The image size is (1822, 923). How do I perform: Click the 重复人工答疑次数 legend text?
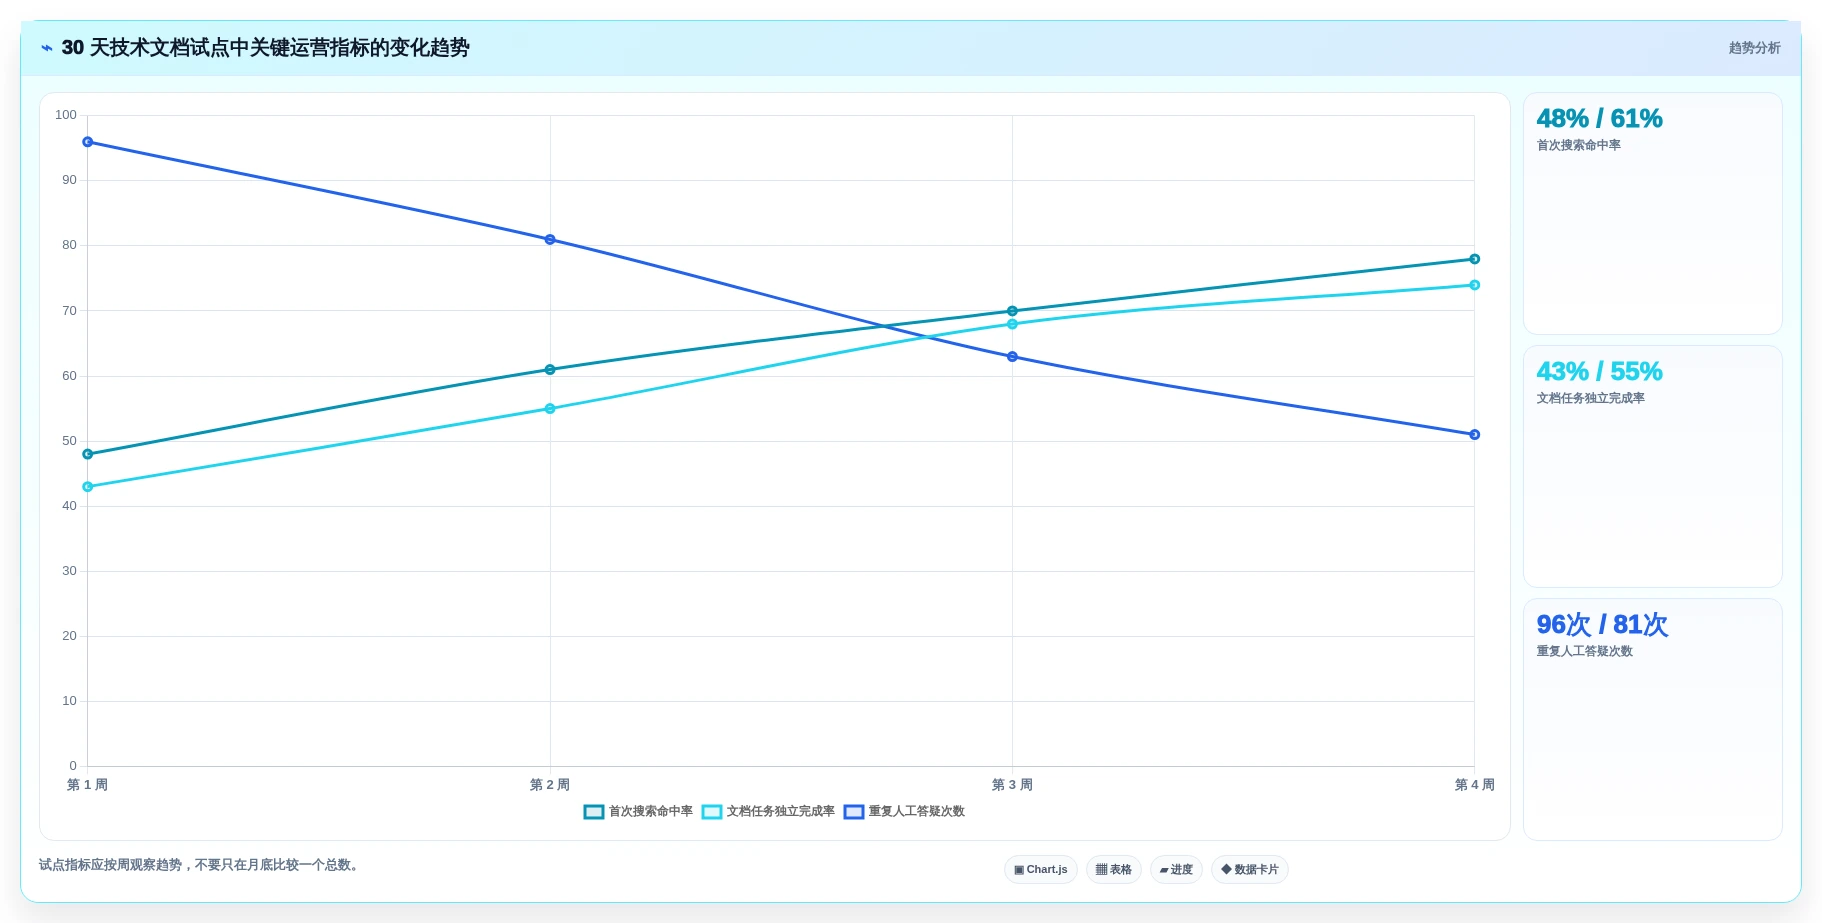[x=917, y=812]
